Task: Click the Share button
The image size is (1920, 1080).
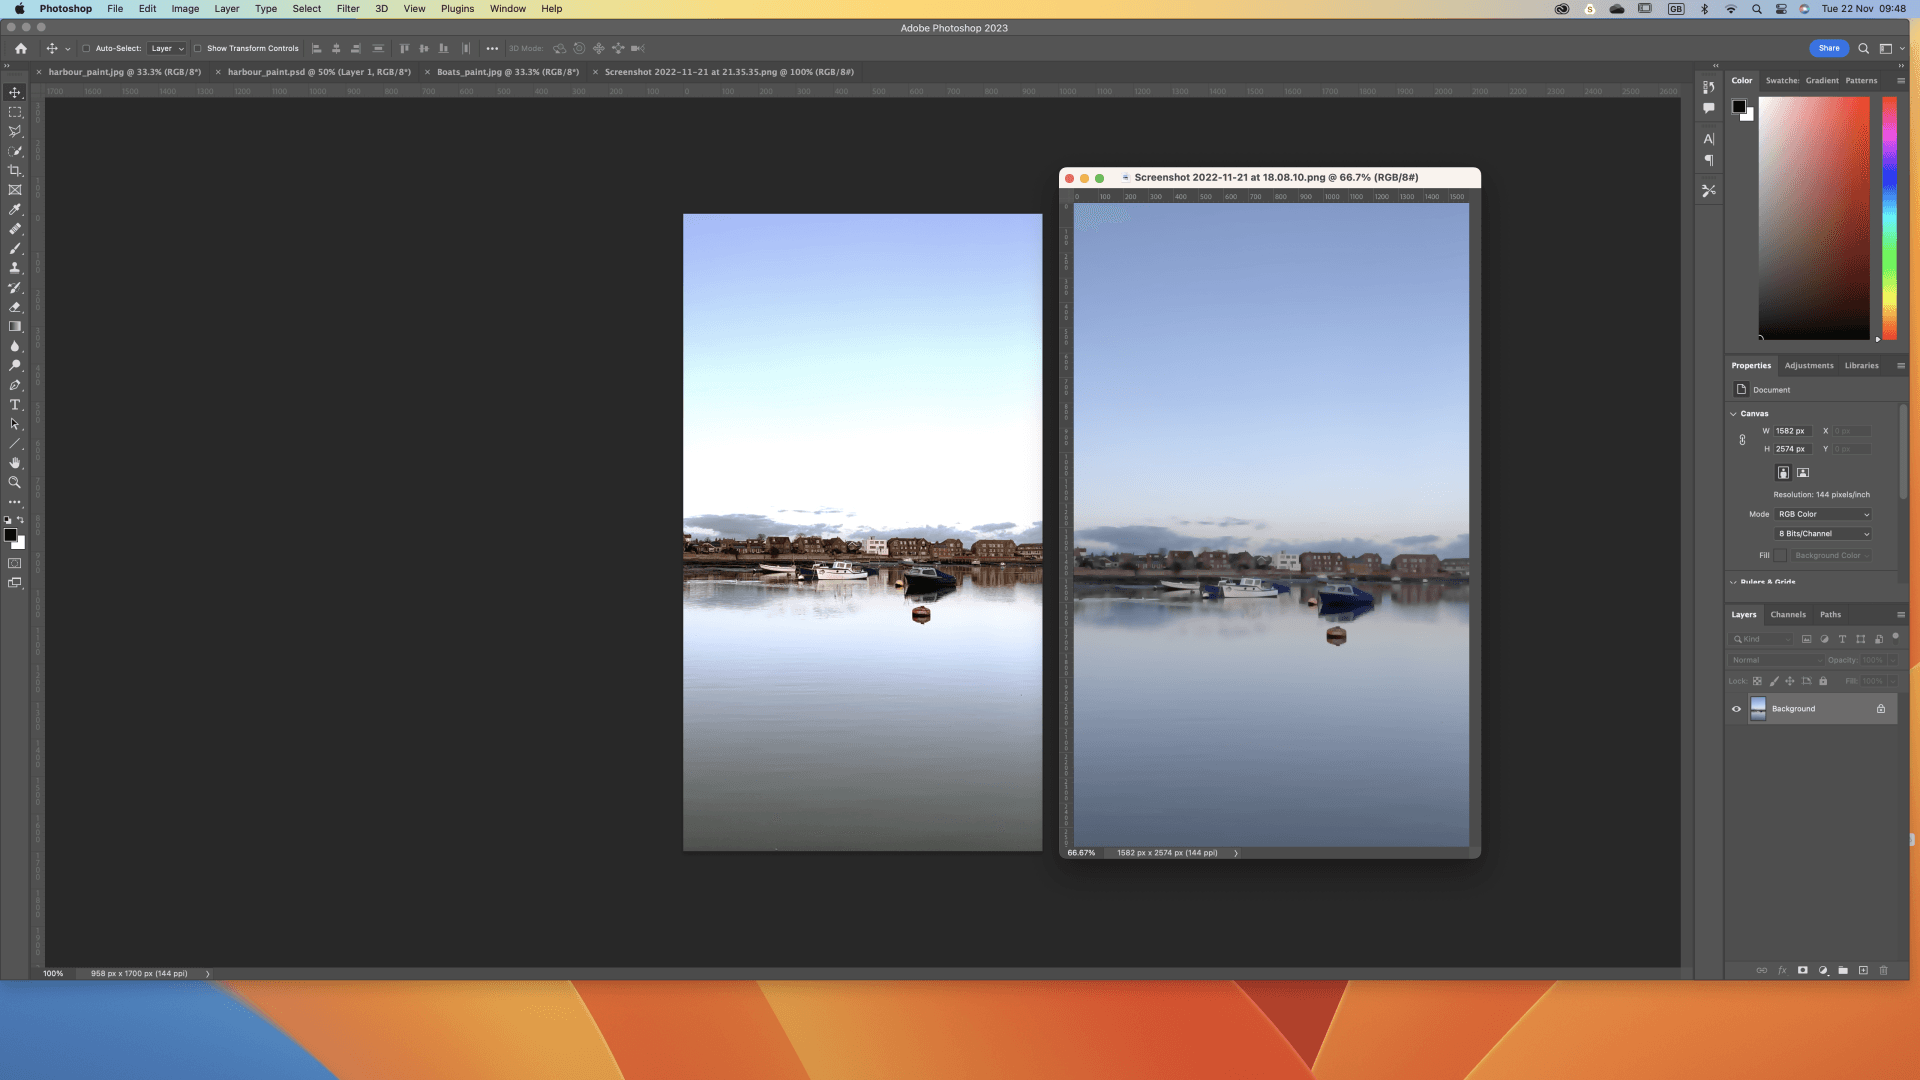Action: tap(1828, 48)
